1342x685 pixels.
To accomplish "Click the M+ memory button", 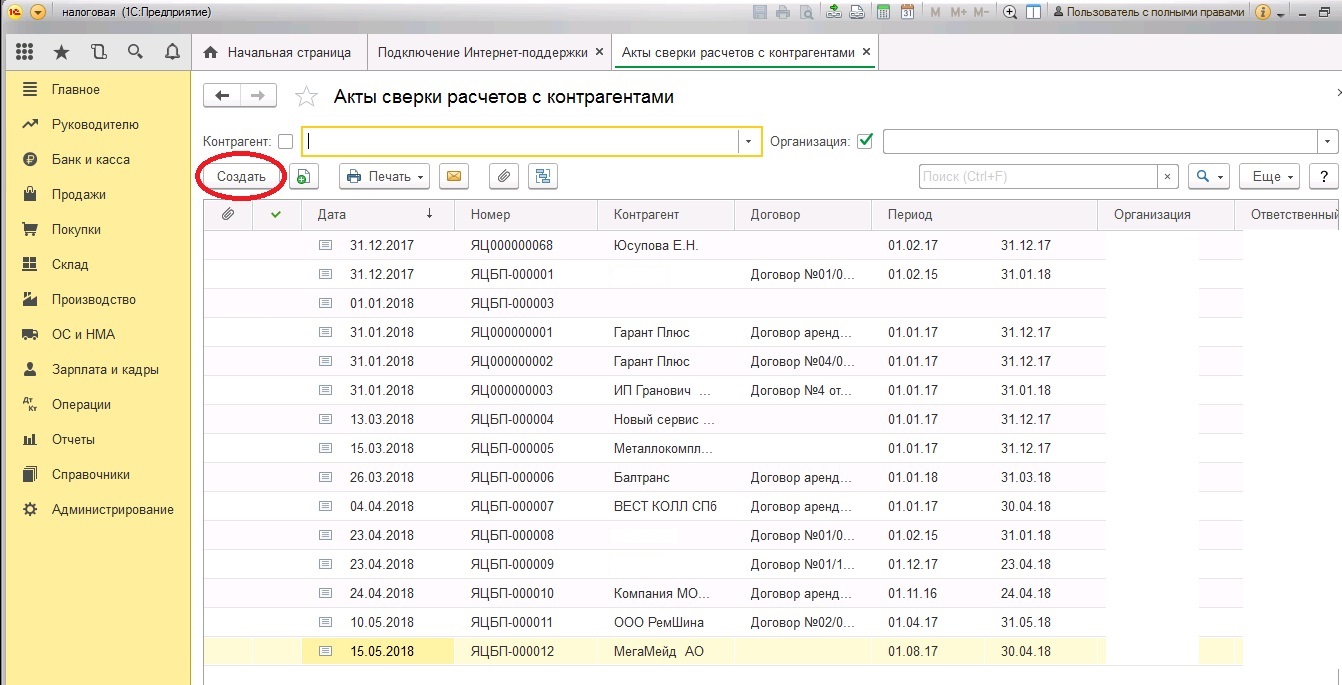I will point(958,12).
